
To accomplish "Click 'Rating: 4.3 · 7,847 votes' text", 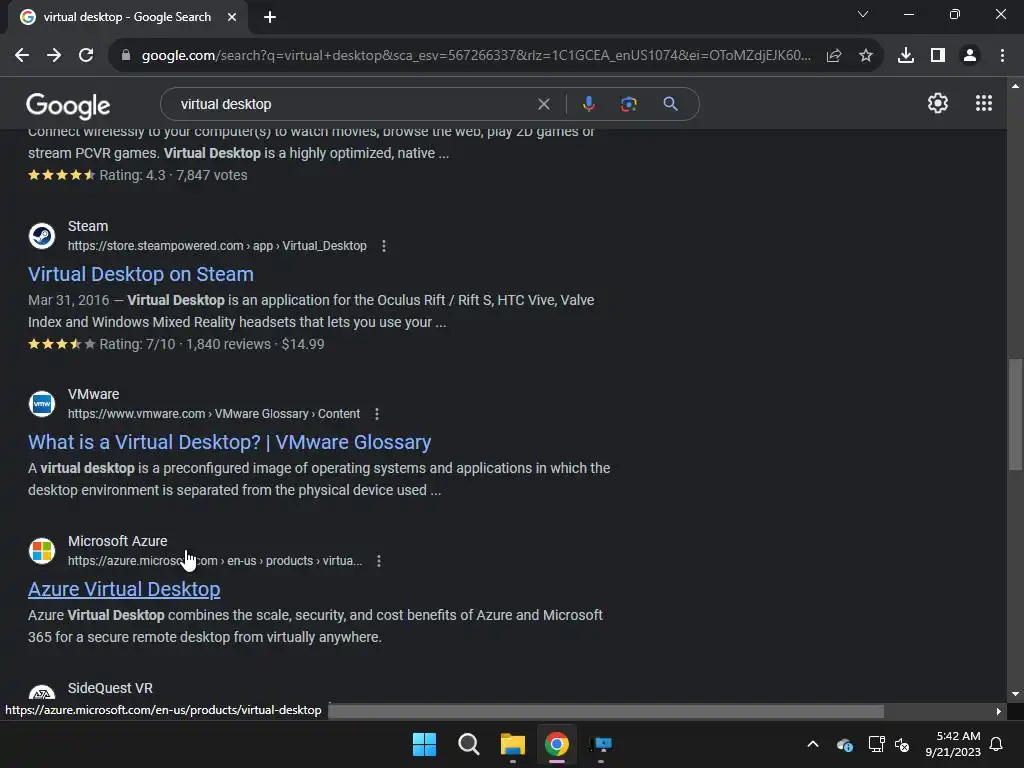I will tap(173, 175).
